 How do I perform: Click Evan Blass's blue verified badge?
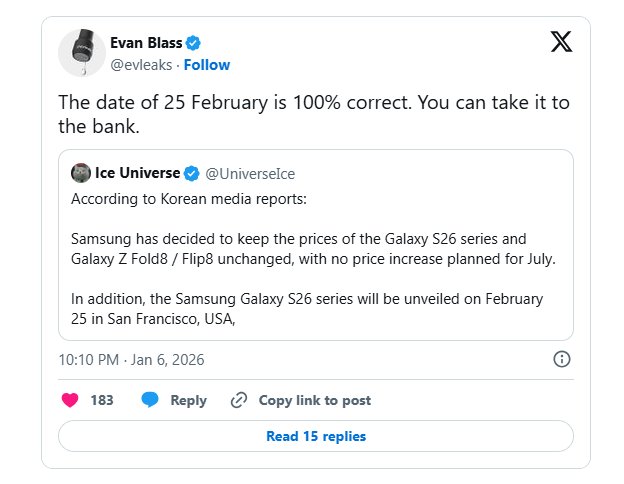point(194,43)
